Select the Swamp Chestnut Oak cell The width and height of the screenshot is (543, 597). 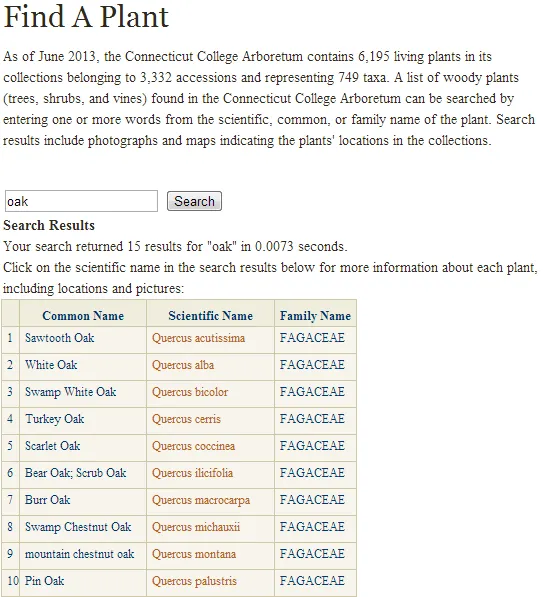(x=83, y=527)
